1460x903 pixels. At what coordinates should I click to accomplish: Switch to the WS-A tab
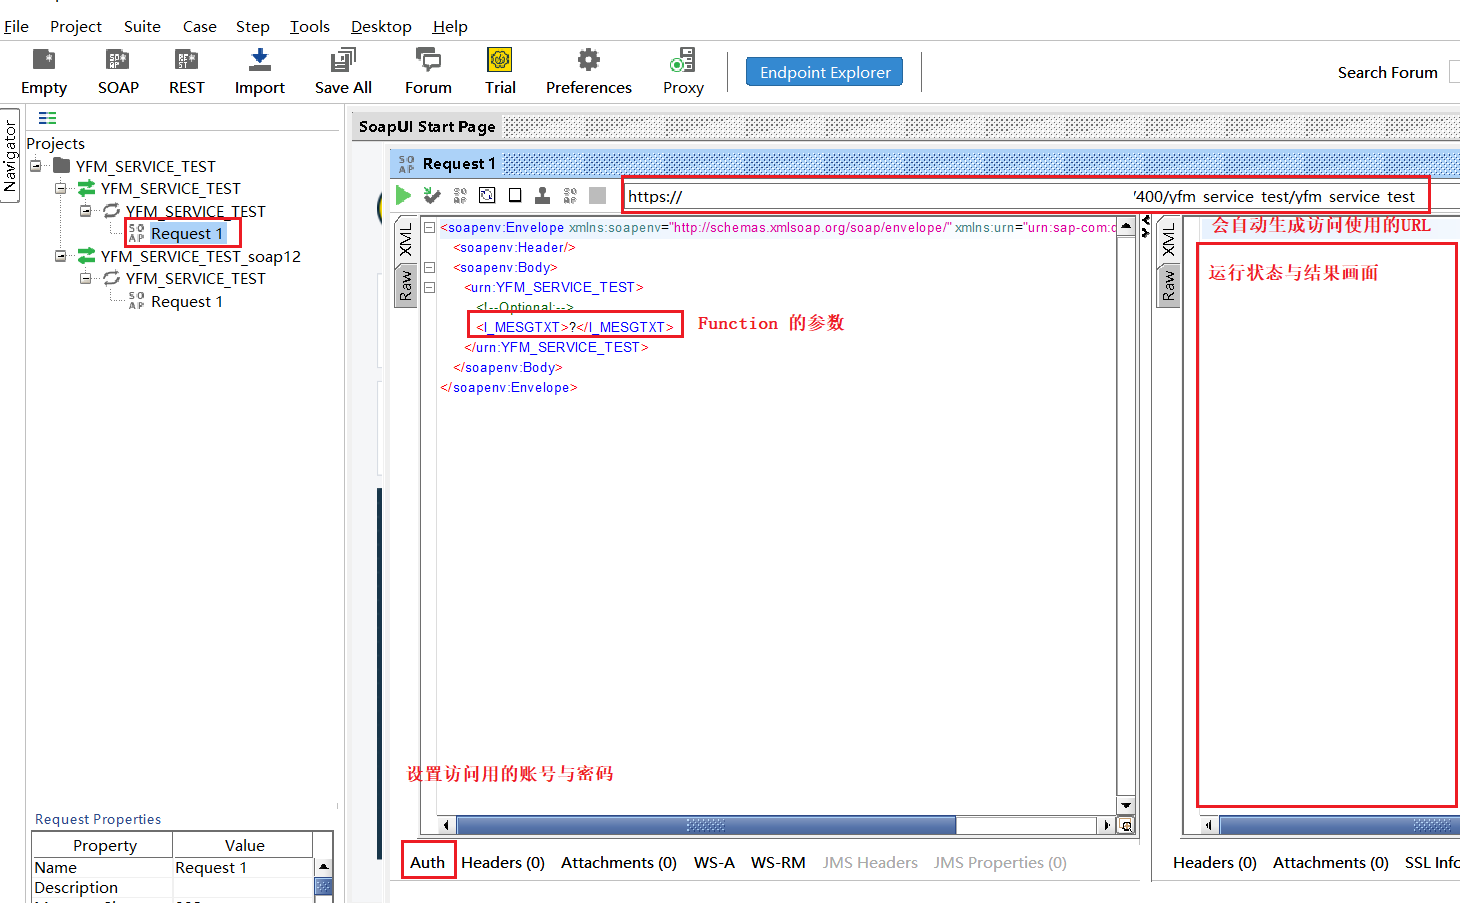[x=714, y=862]
